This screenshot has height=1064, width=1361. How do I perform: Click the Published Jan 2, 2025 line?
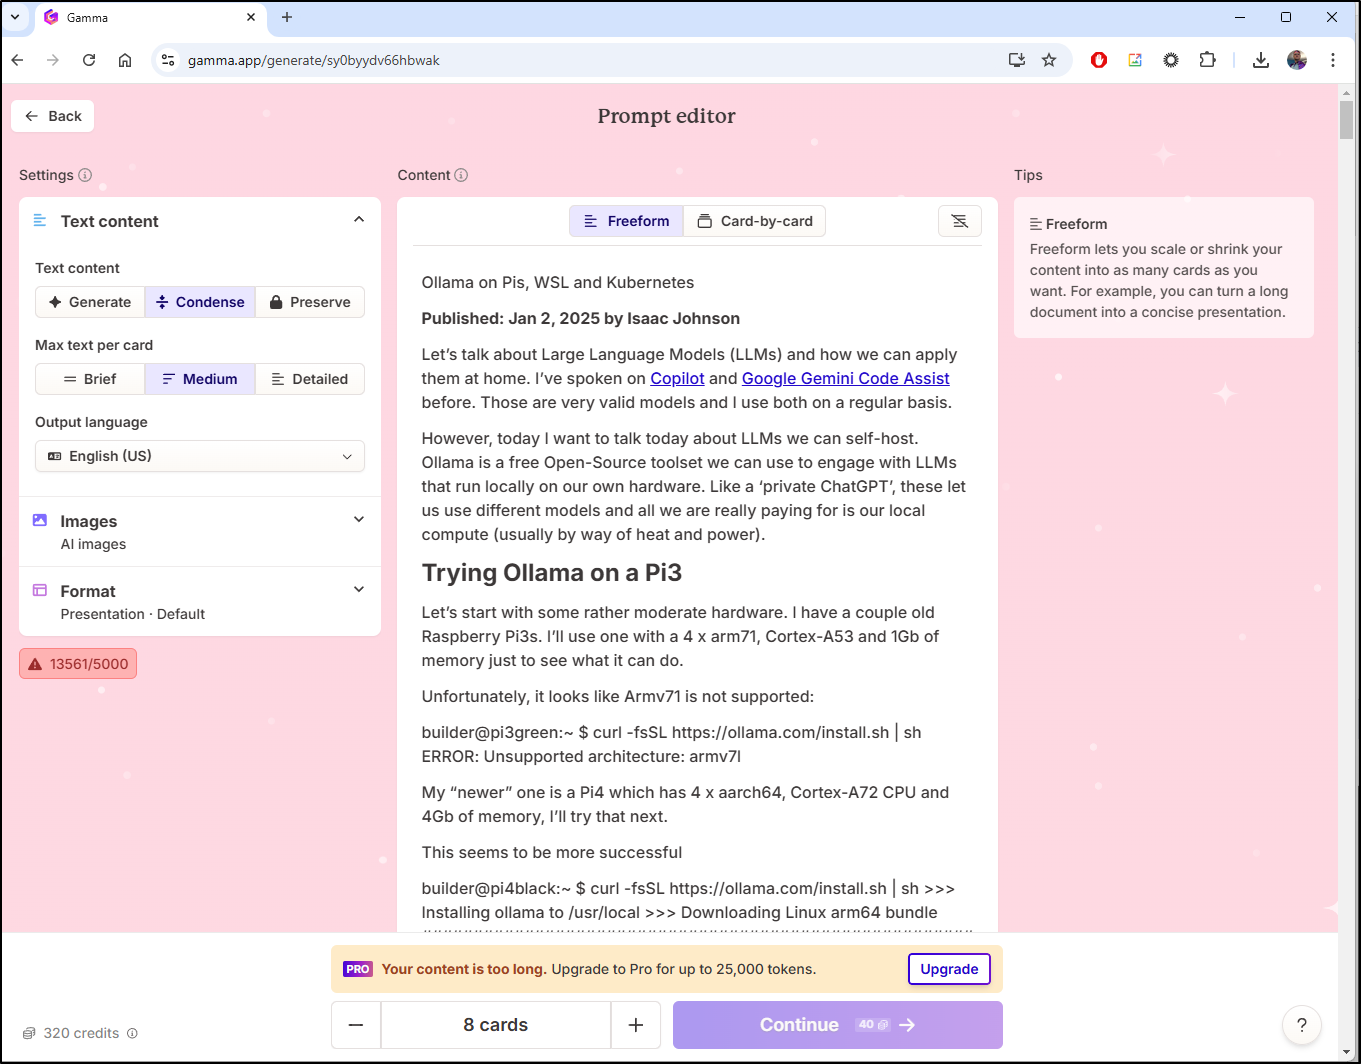581,319
